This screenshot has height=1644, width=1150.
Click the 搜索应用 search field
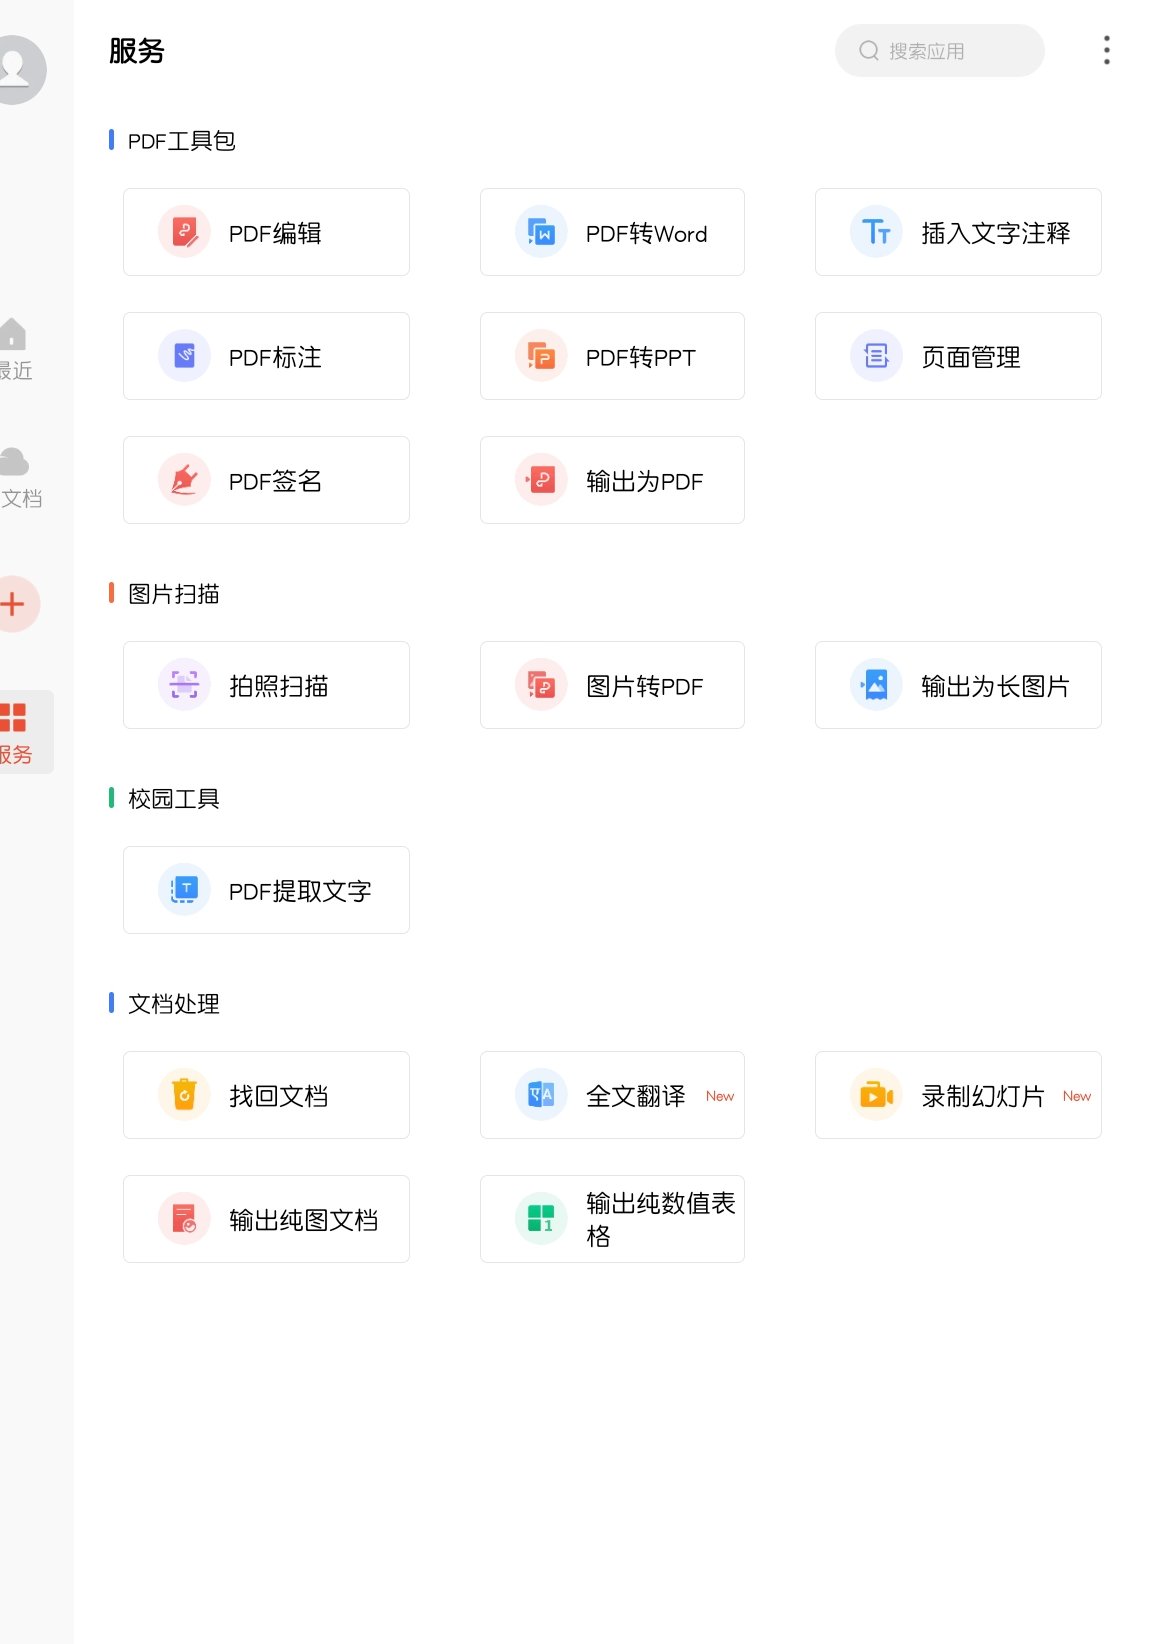tap(940, 51)
